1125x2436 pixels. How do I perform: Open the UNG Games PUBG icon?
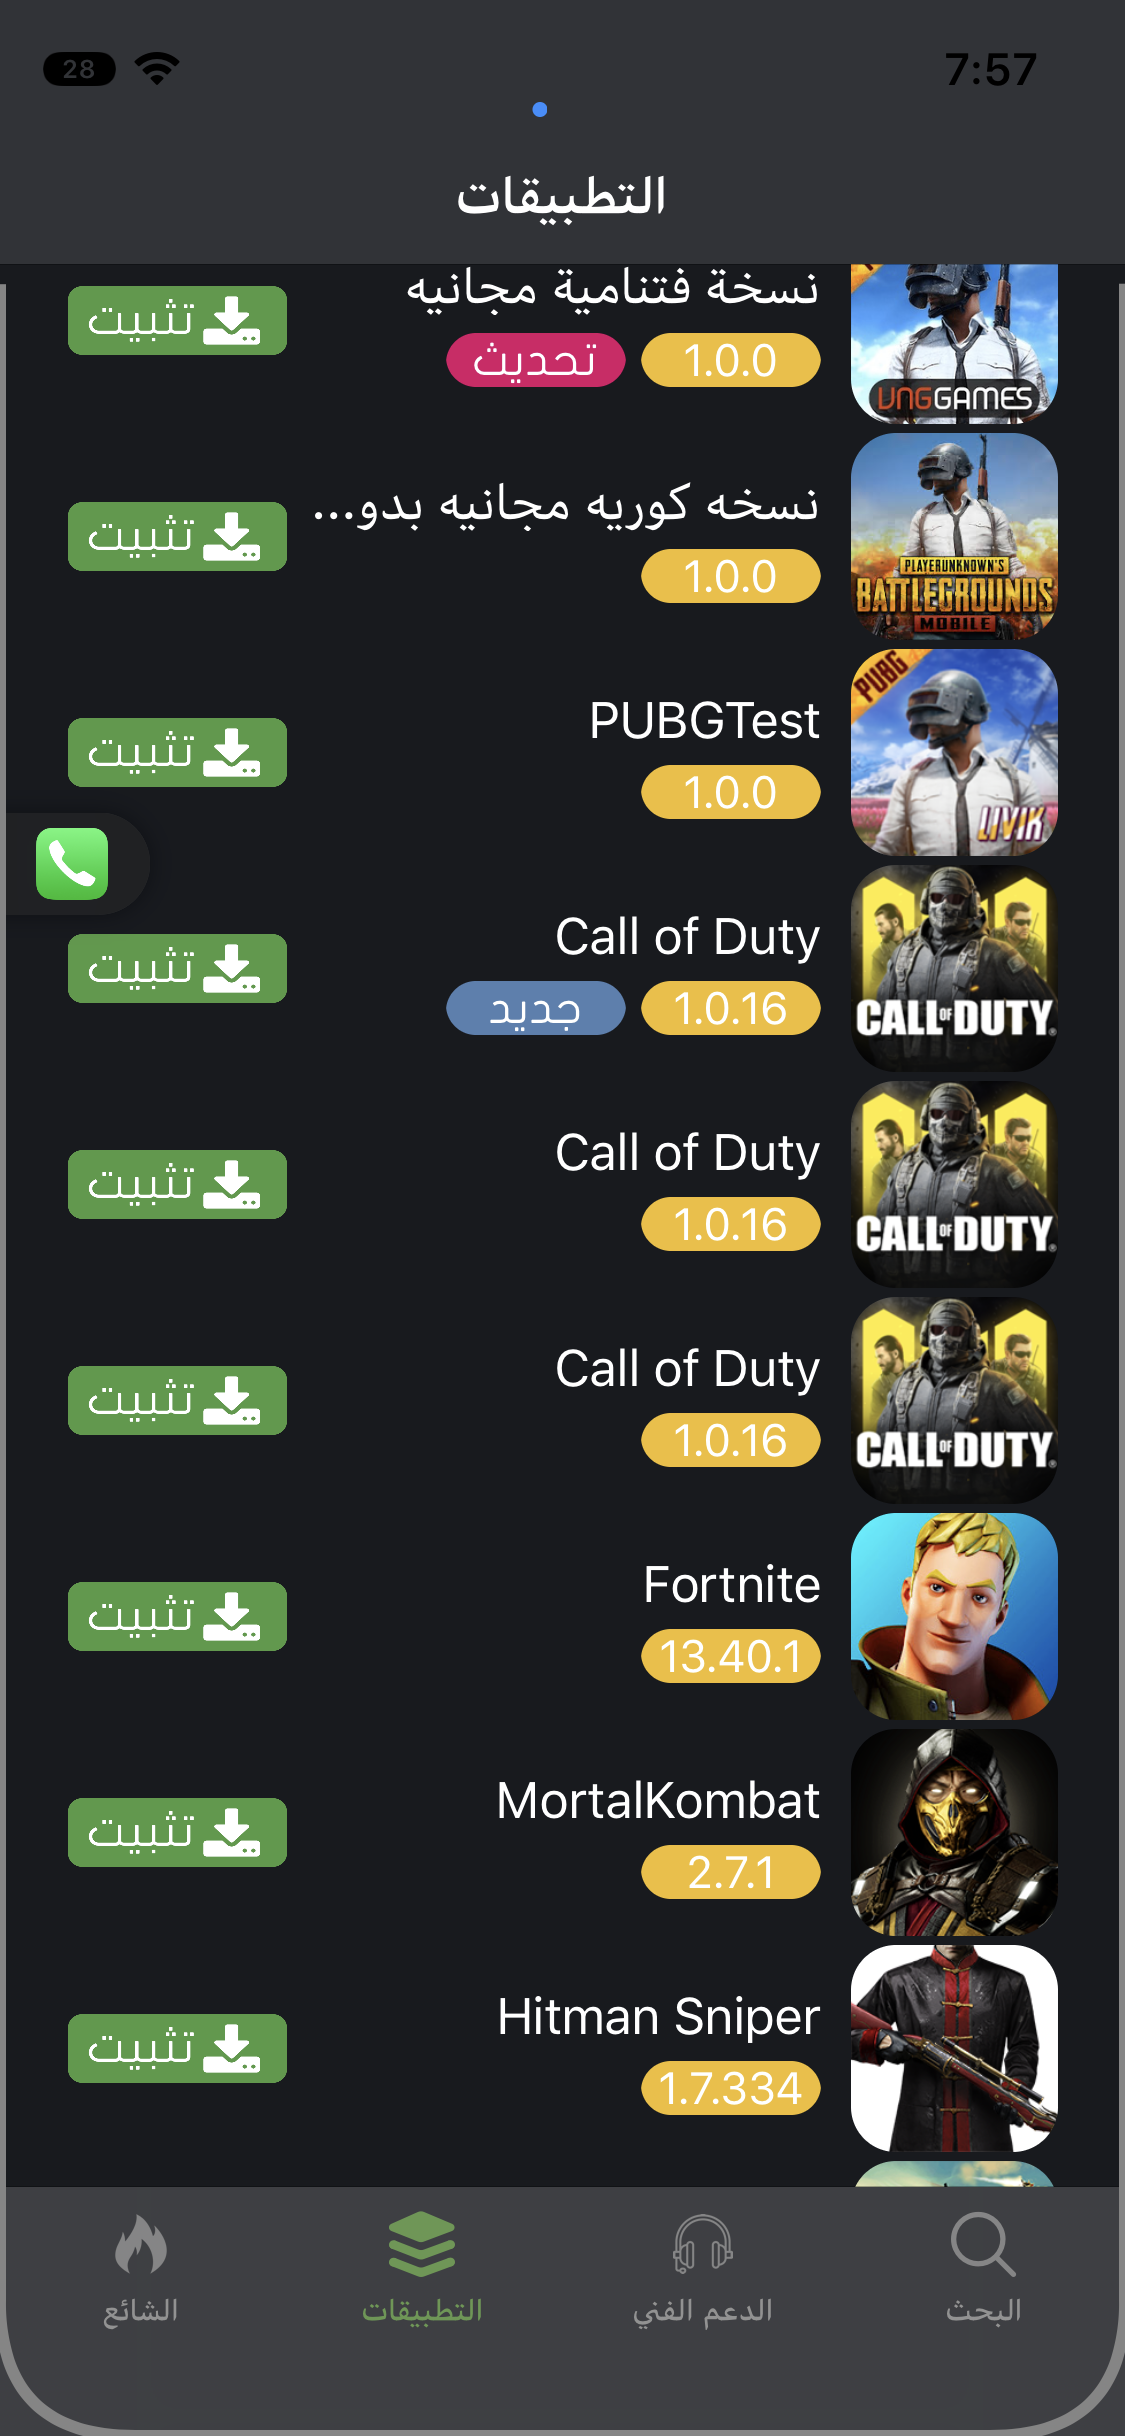click(x=954, y=344)
